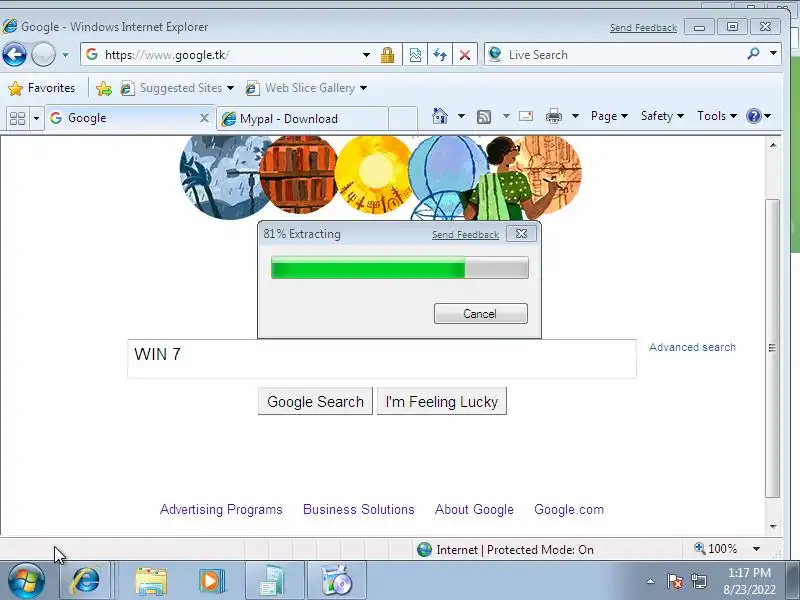Click the Read Mail icon
This screenshot has width=800, height=600.
tap(526, 116)
